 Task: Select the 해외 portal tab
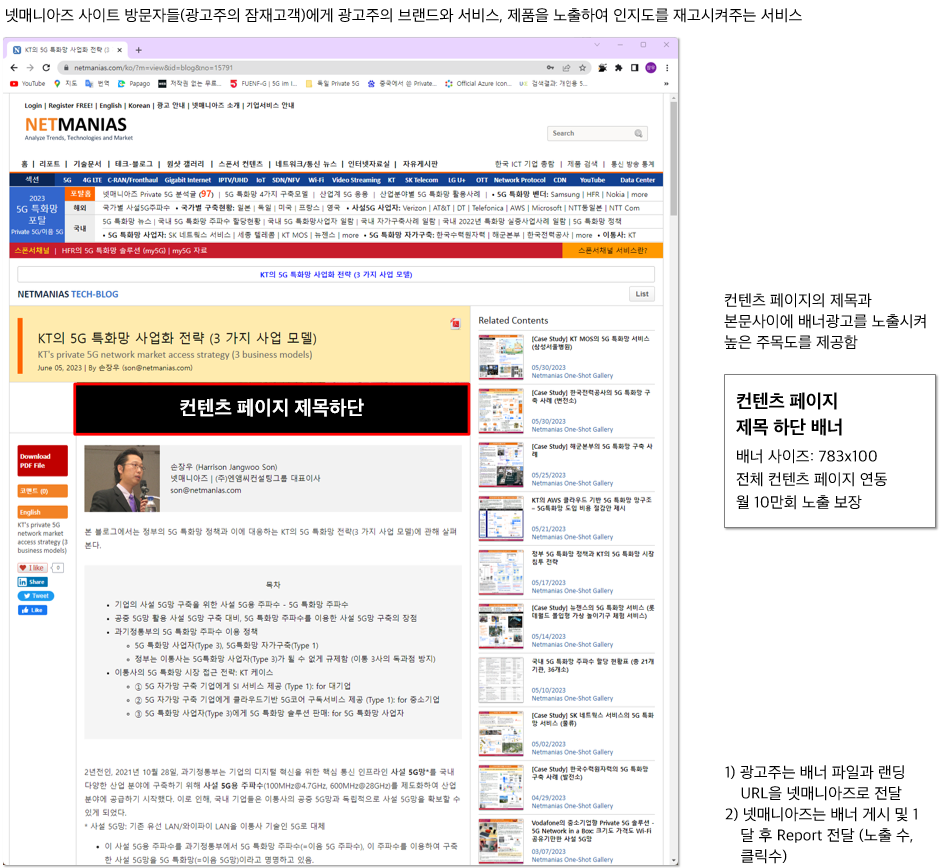[x=80, y=208]
